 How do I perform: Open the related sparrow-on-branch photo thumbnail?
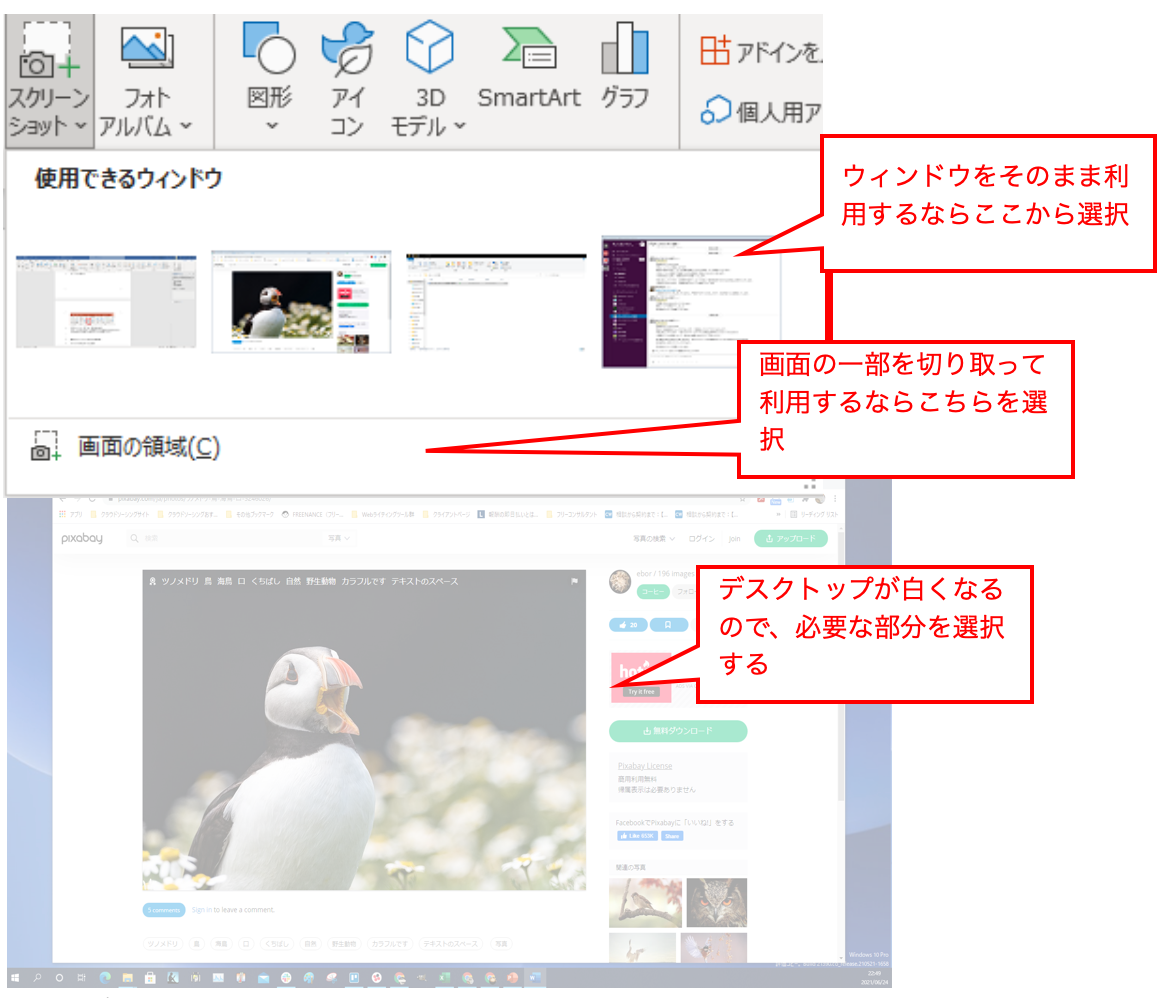pyautogui.click(x=645, y=903)
